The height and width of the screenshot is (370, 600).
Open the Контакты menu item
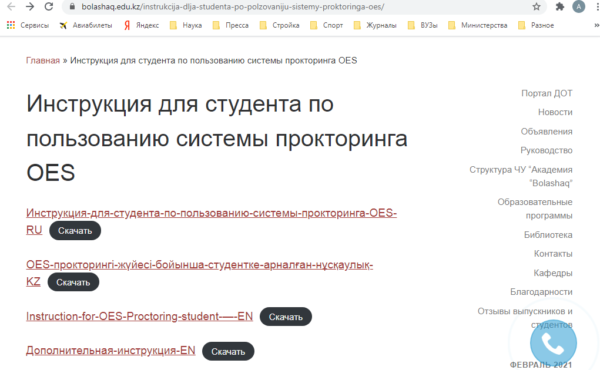[553, 254]
